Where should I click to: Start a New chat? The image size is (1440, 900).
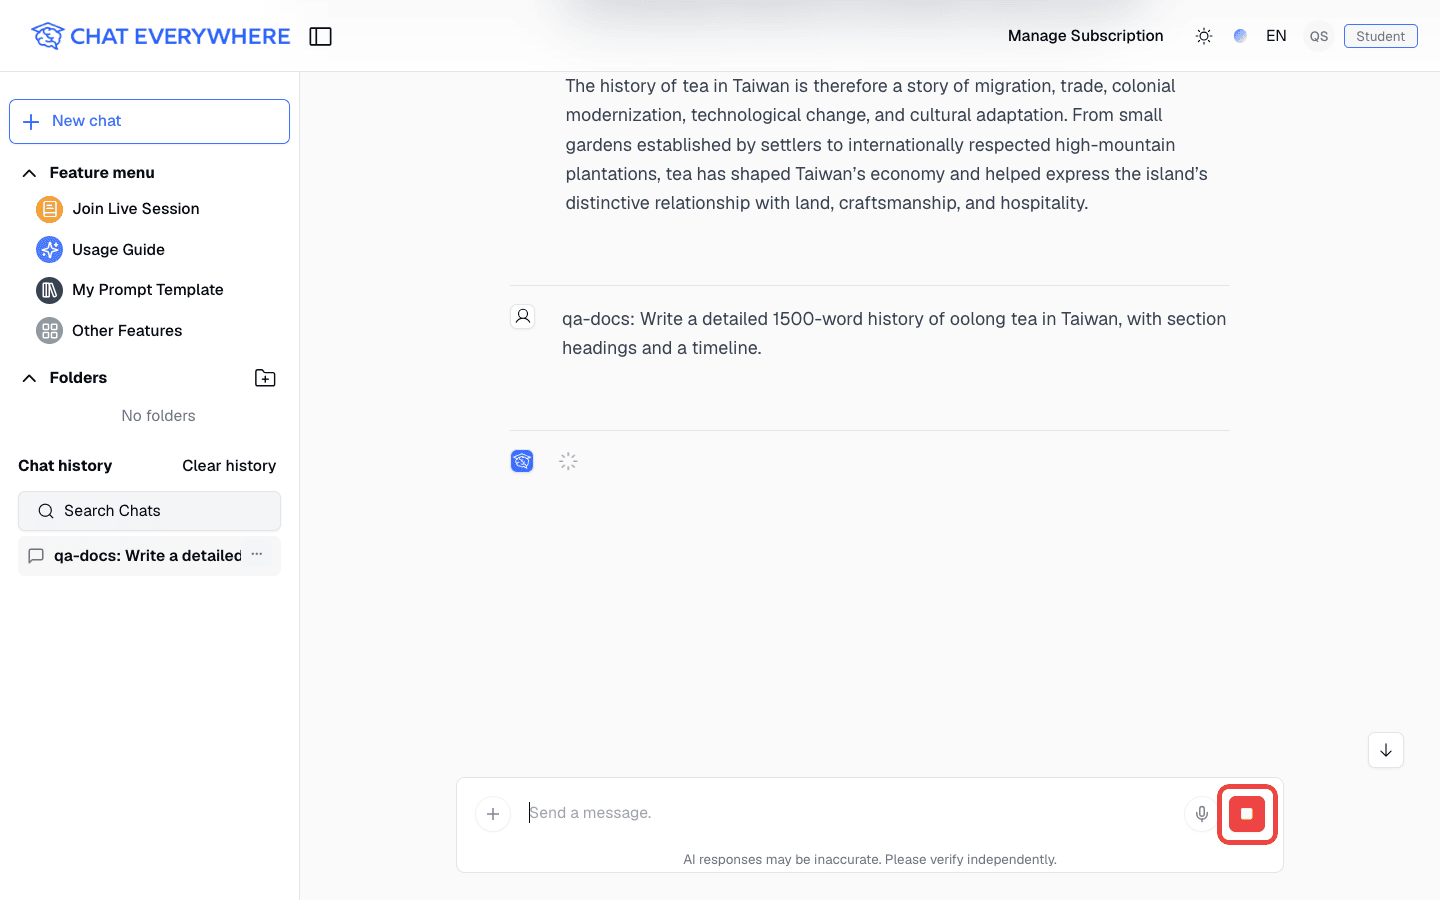pyautogui.click(x=149, y=121)
